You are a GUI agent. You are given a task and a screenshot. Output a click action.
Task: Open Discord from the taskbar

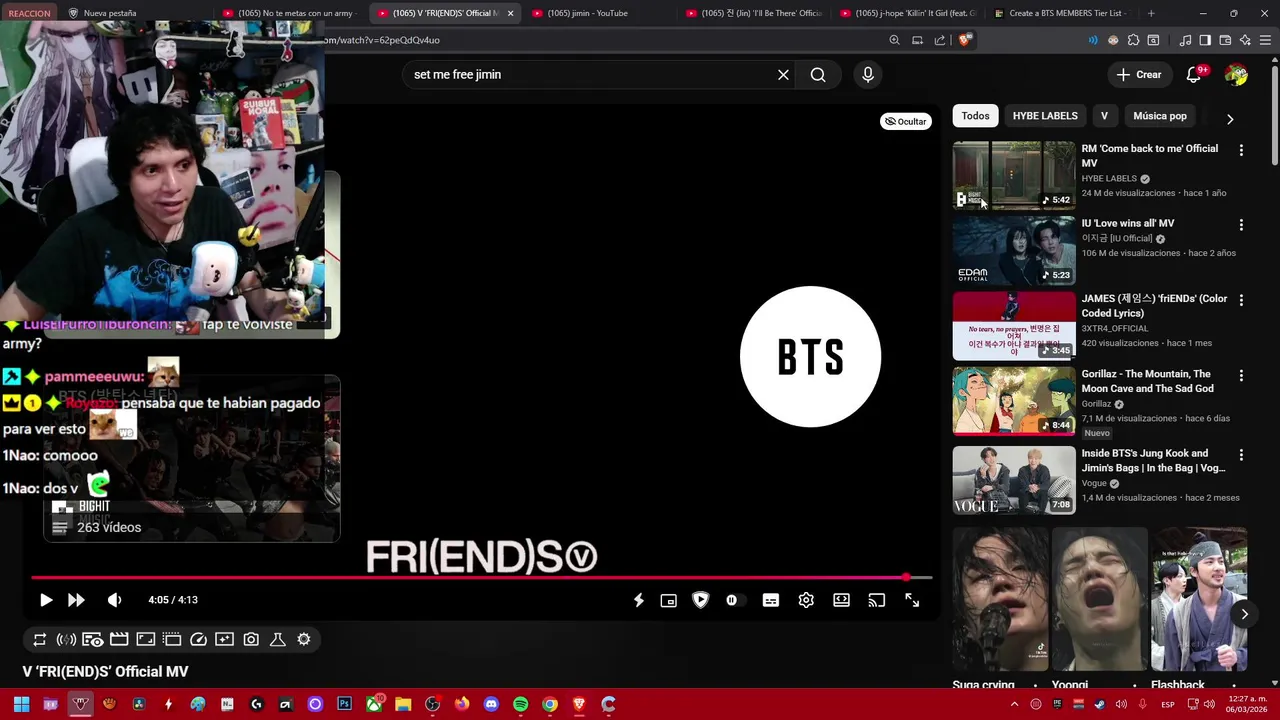[x=491, y=704]
